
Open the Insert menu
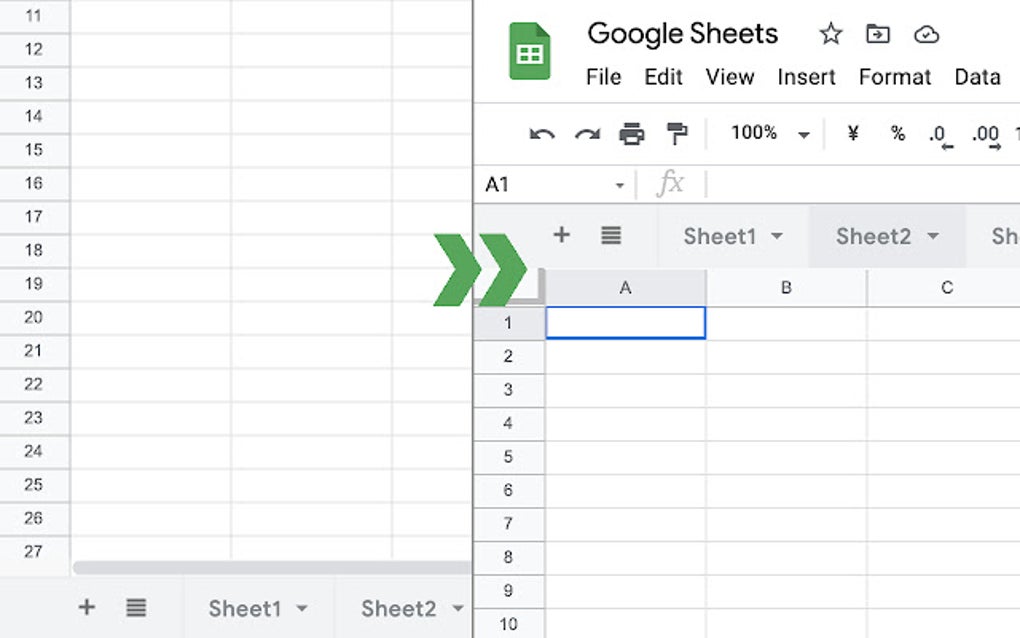tap(806, 77)
